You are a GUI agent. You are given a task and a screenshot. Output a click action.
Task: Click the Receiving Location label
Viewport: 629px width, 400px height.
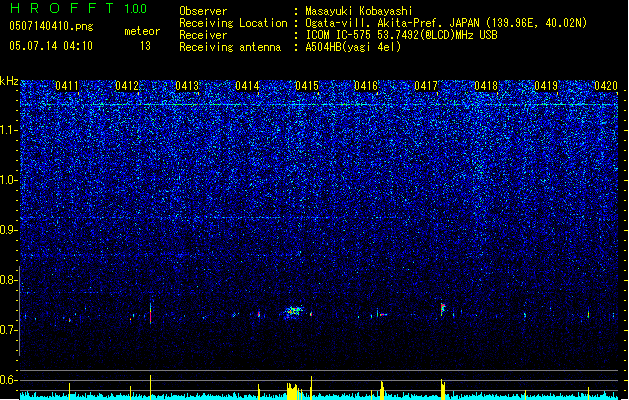233,23
